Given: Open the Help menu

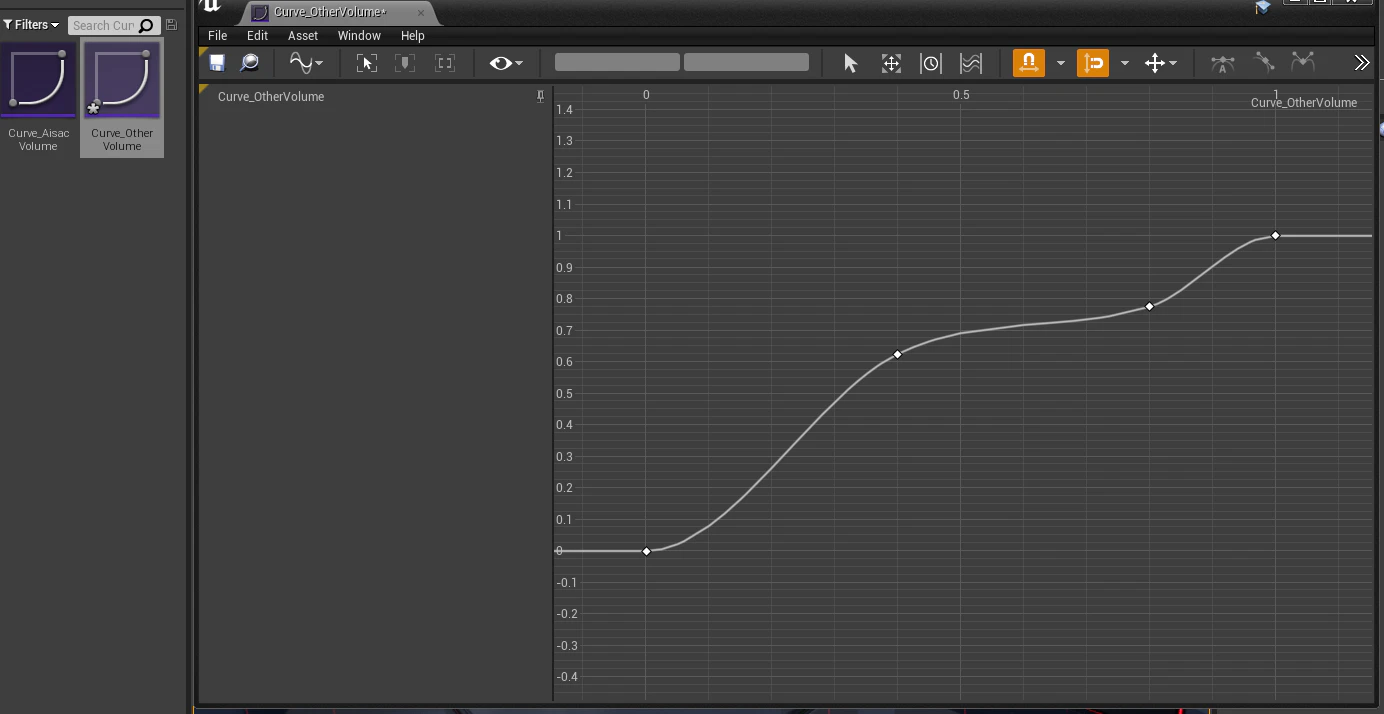Looking at the screenshot, I should click(x=413, y=35).
